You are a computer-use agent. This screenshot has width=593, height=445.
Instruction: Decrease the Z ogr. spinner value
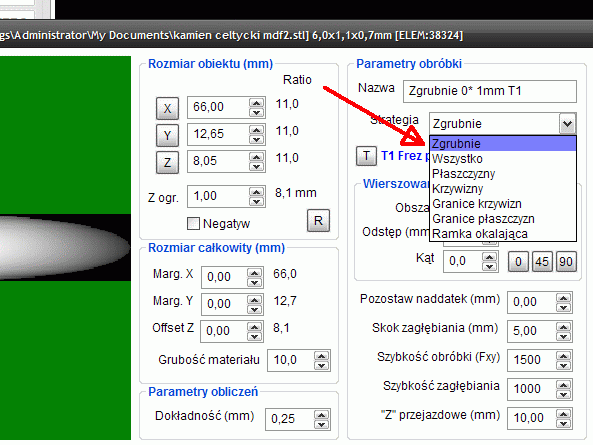256,201
